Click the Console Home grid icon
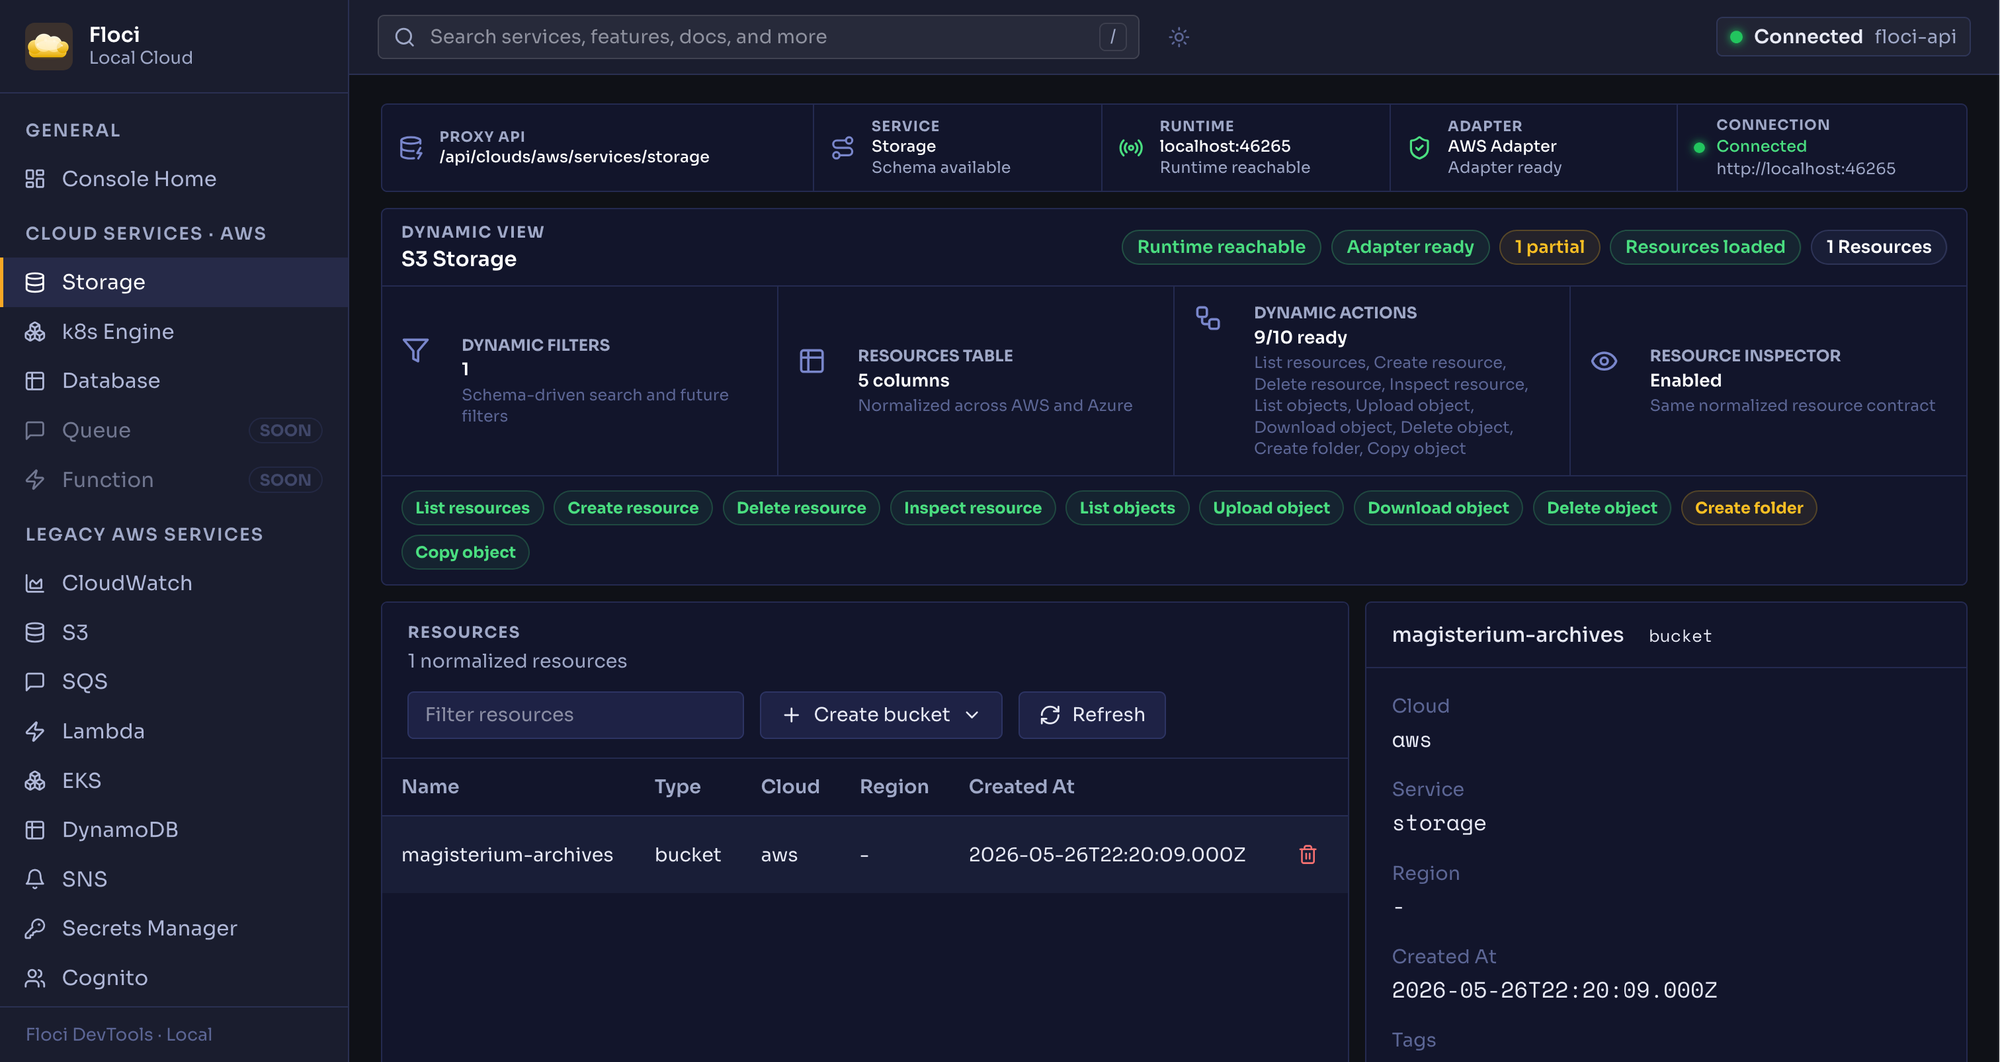The width and height of the screenshot is (2000, 1062). click(35, 179)
